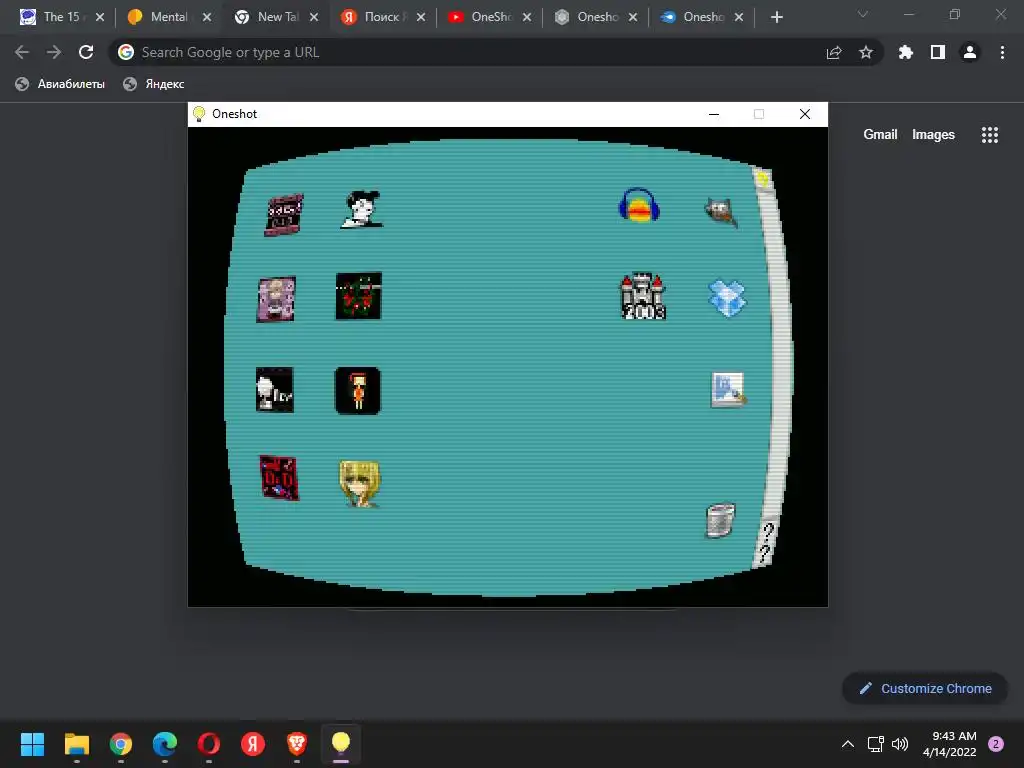The image size is (1024, 768).
Task: Open the white-faced dark-haired character icon
Action: point(362,209)
